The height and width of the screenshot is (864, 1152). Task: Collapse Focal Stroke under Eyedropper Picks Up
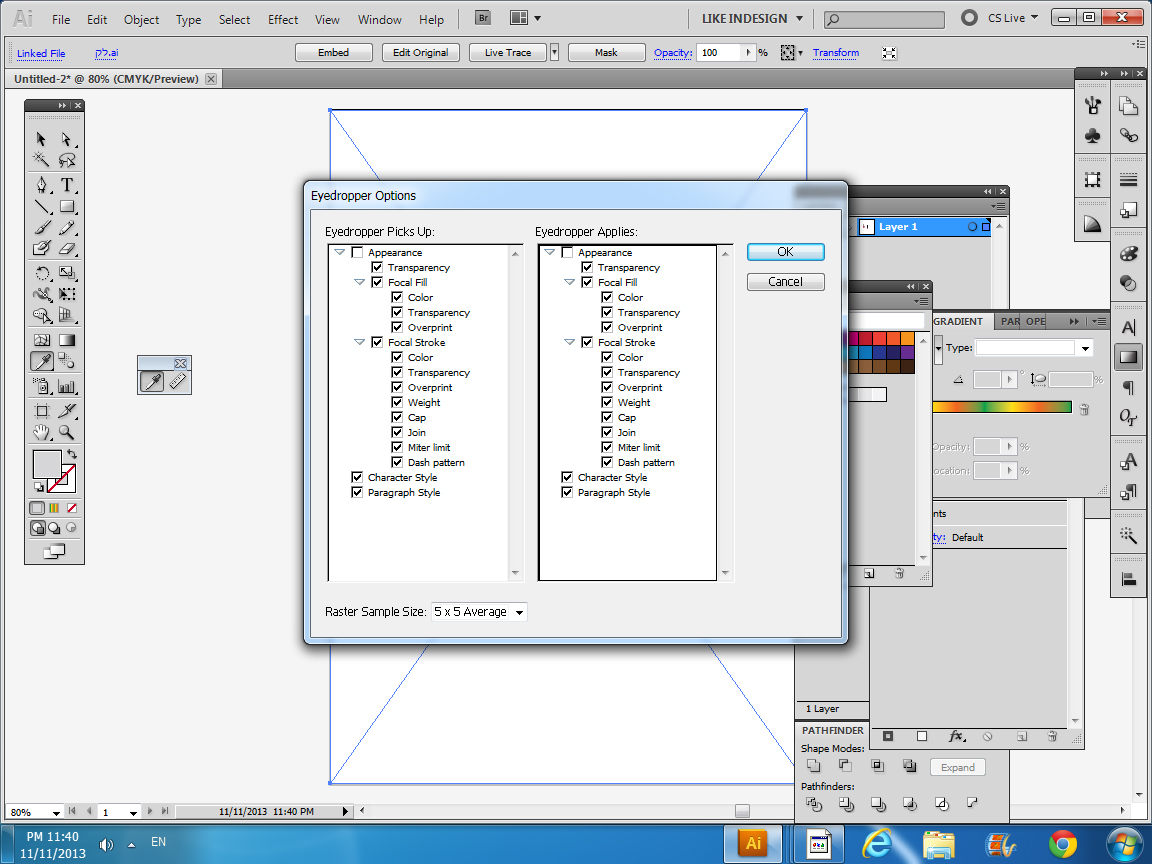[x=360, y=342]
